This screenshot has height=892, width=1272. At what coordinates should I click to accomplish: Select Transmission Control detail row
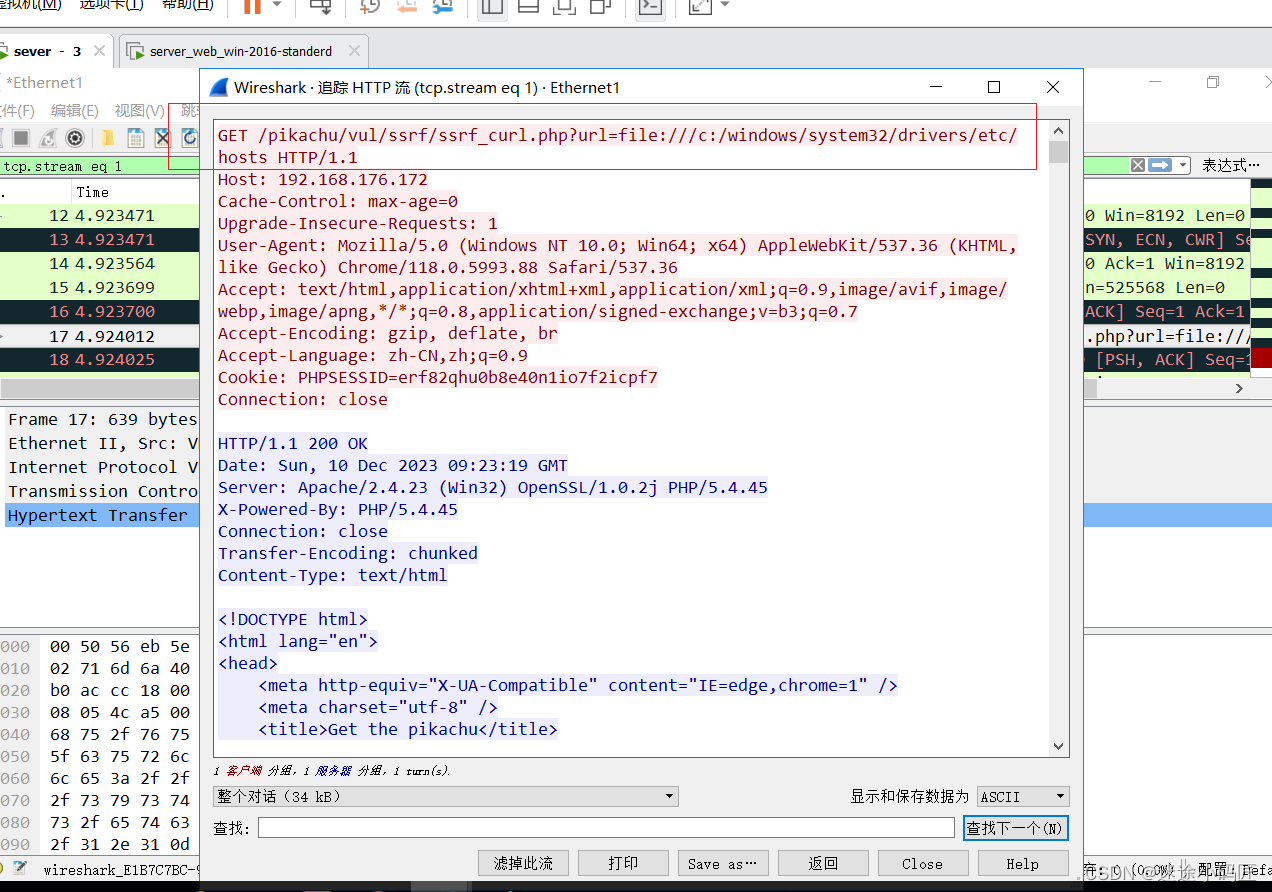coord(102,491)
